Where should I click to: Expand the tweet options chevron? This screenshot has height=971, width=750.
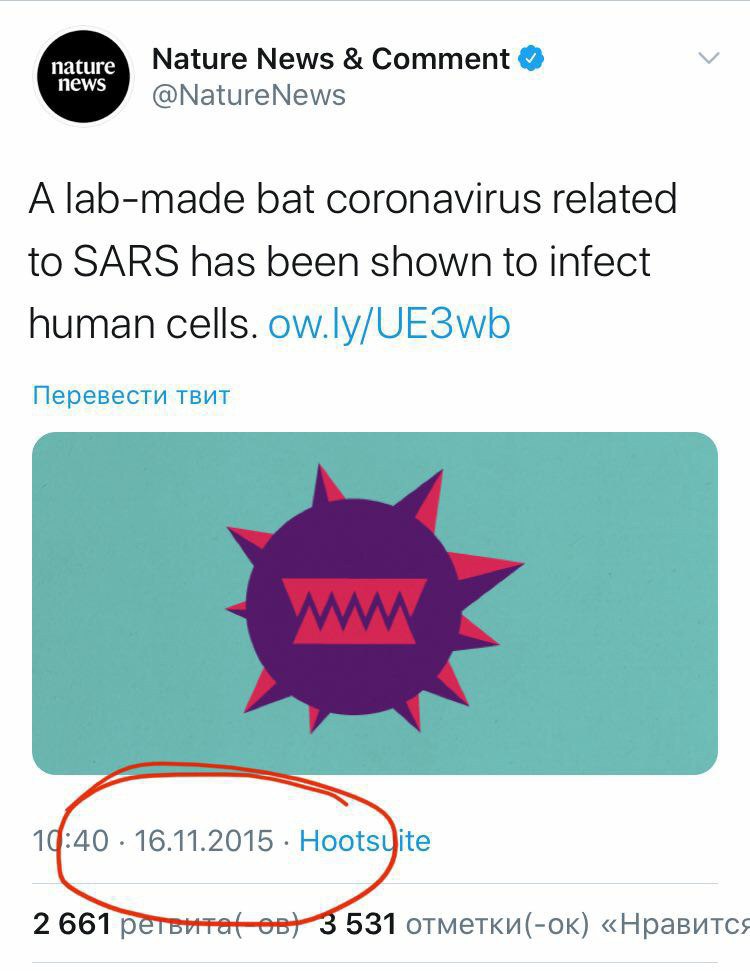point(708,59)
